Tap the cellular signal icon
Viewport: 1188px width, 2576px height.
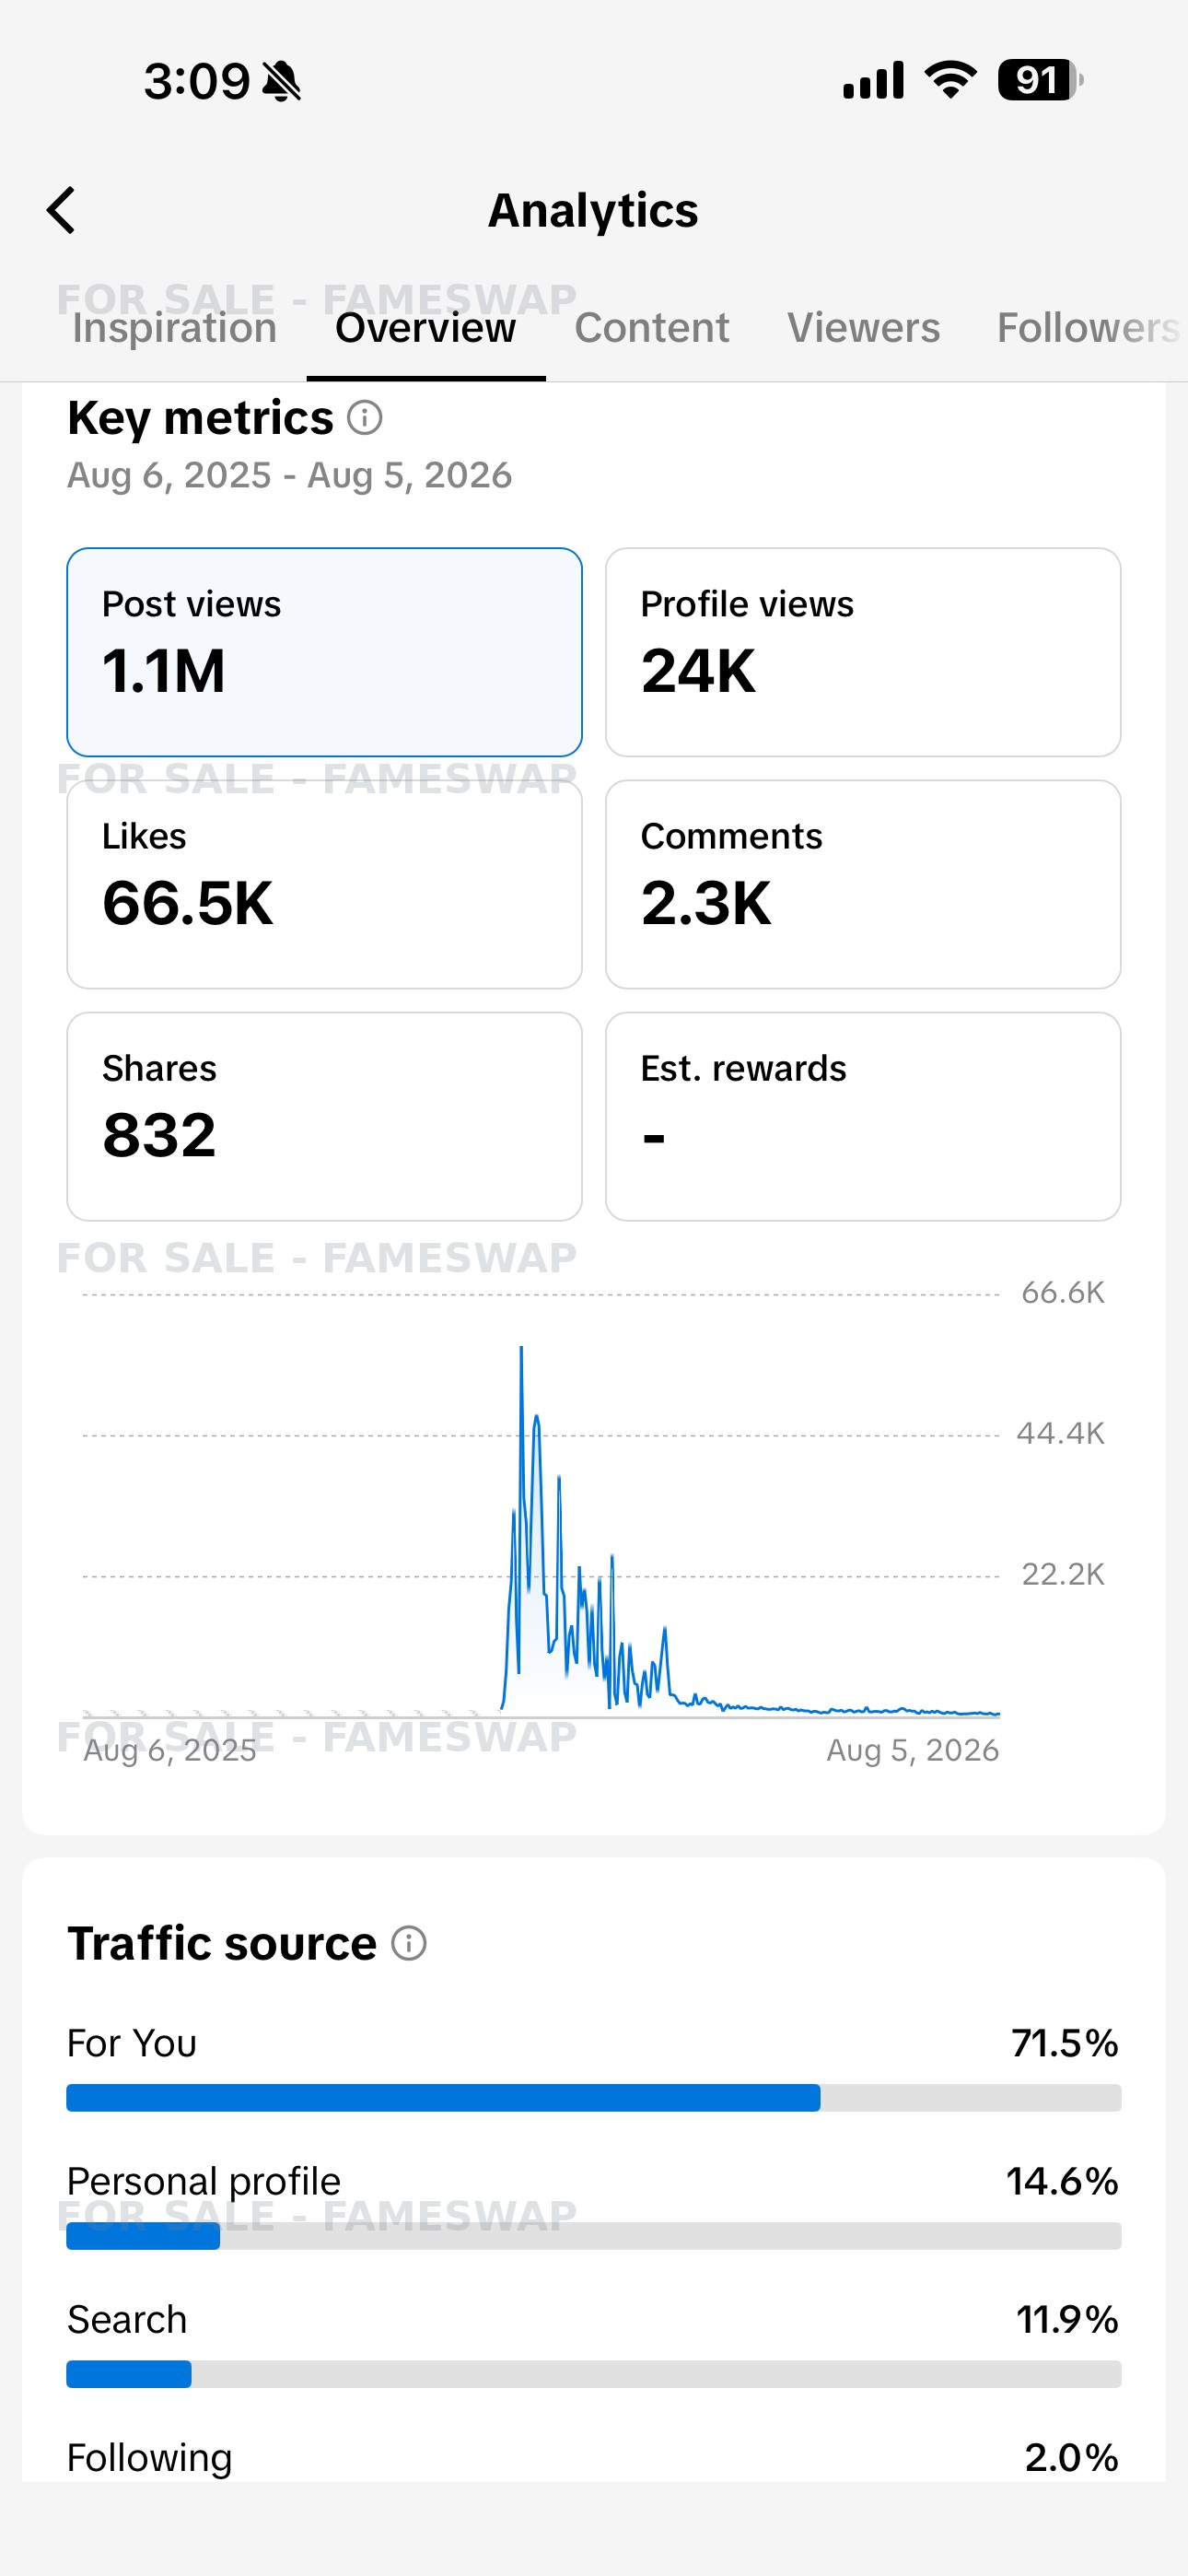coord(873,80)
